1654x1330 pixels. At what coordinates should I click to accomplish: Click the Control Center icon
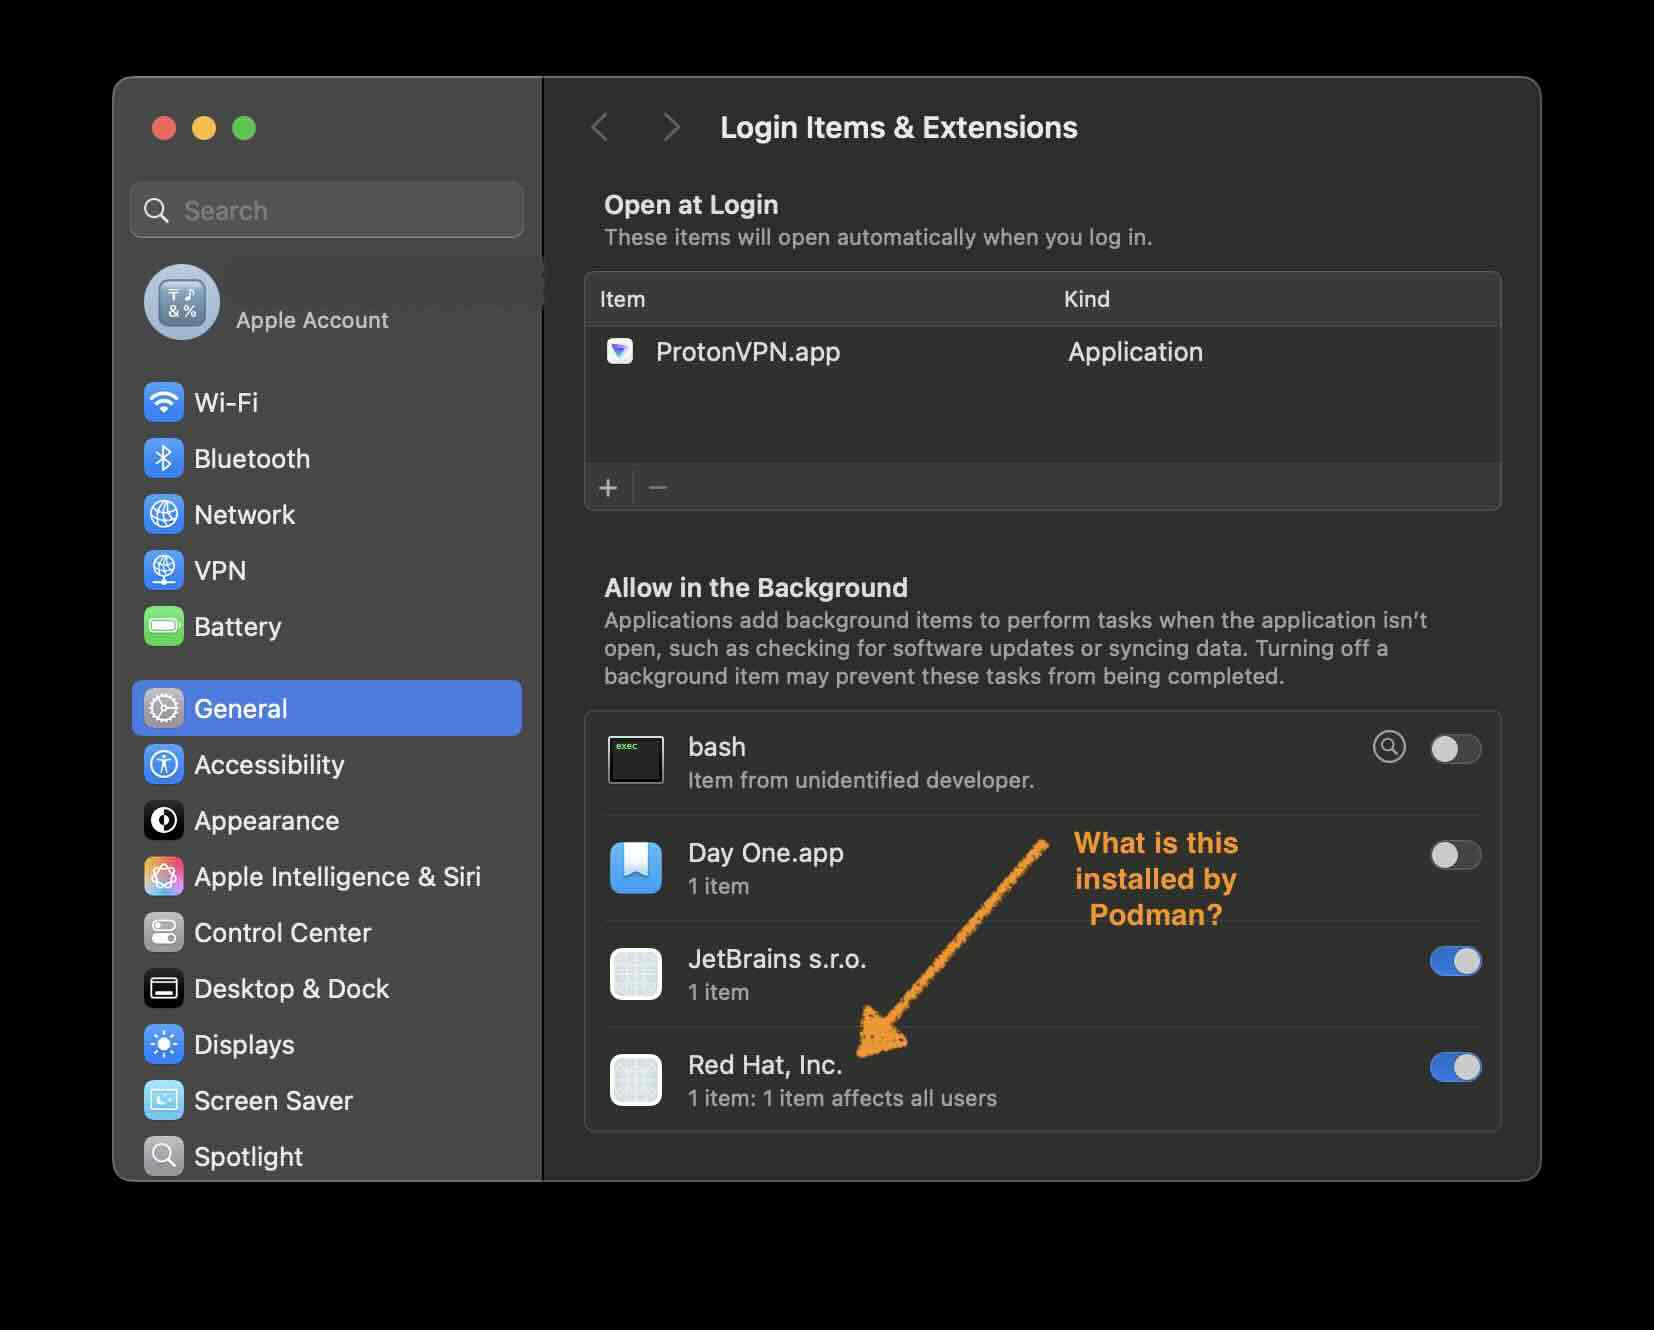(x=164, y=932)
